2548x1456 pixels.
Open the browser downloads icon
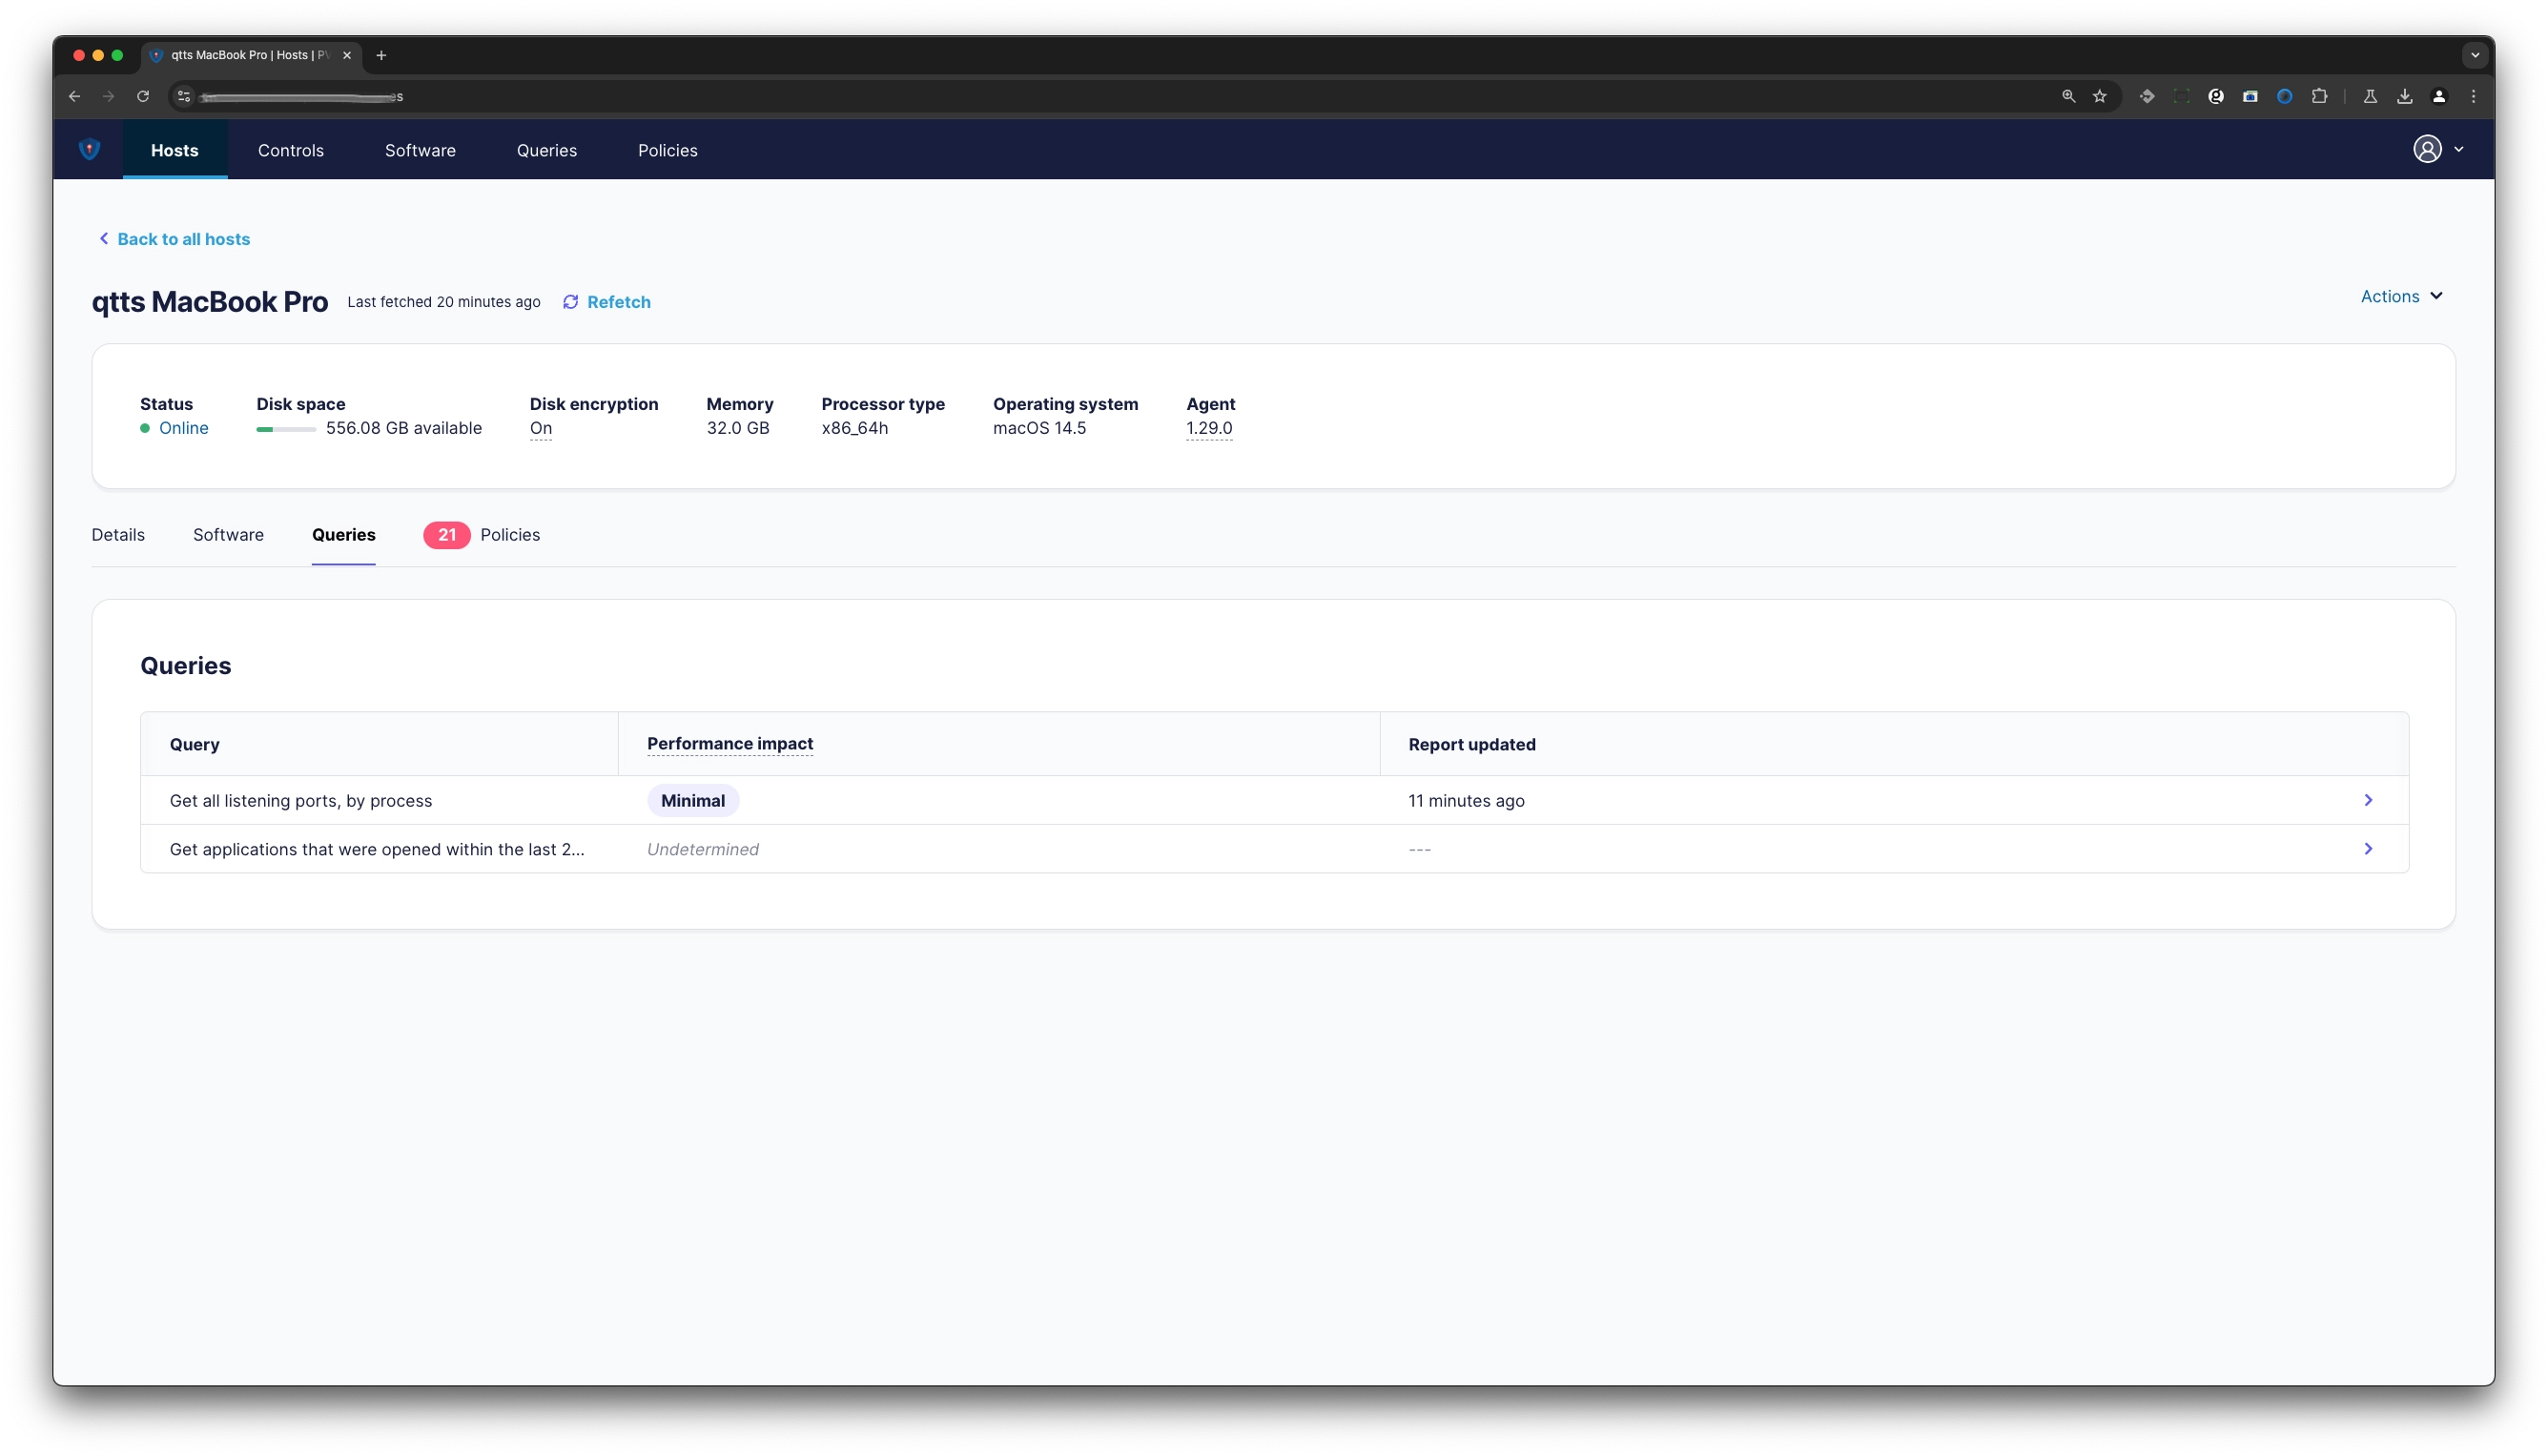coord(2404,96)
